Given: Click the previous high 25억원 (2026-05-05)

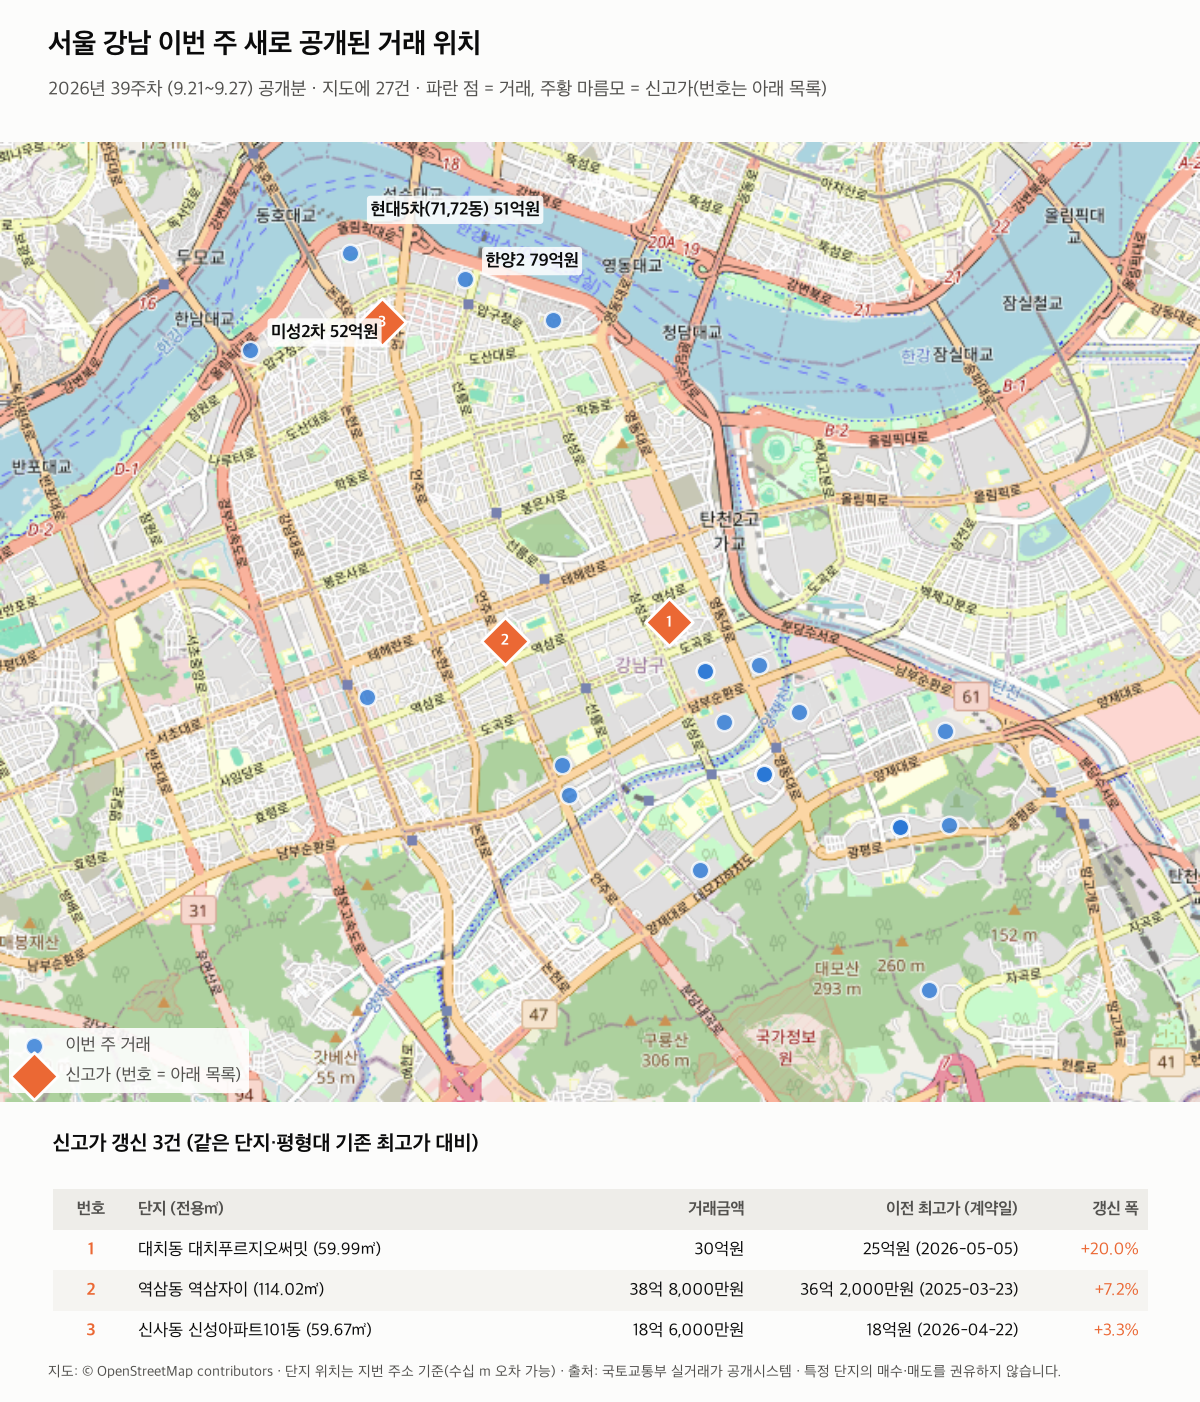Looking at the screenshot, I should point(940,1249).
